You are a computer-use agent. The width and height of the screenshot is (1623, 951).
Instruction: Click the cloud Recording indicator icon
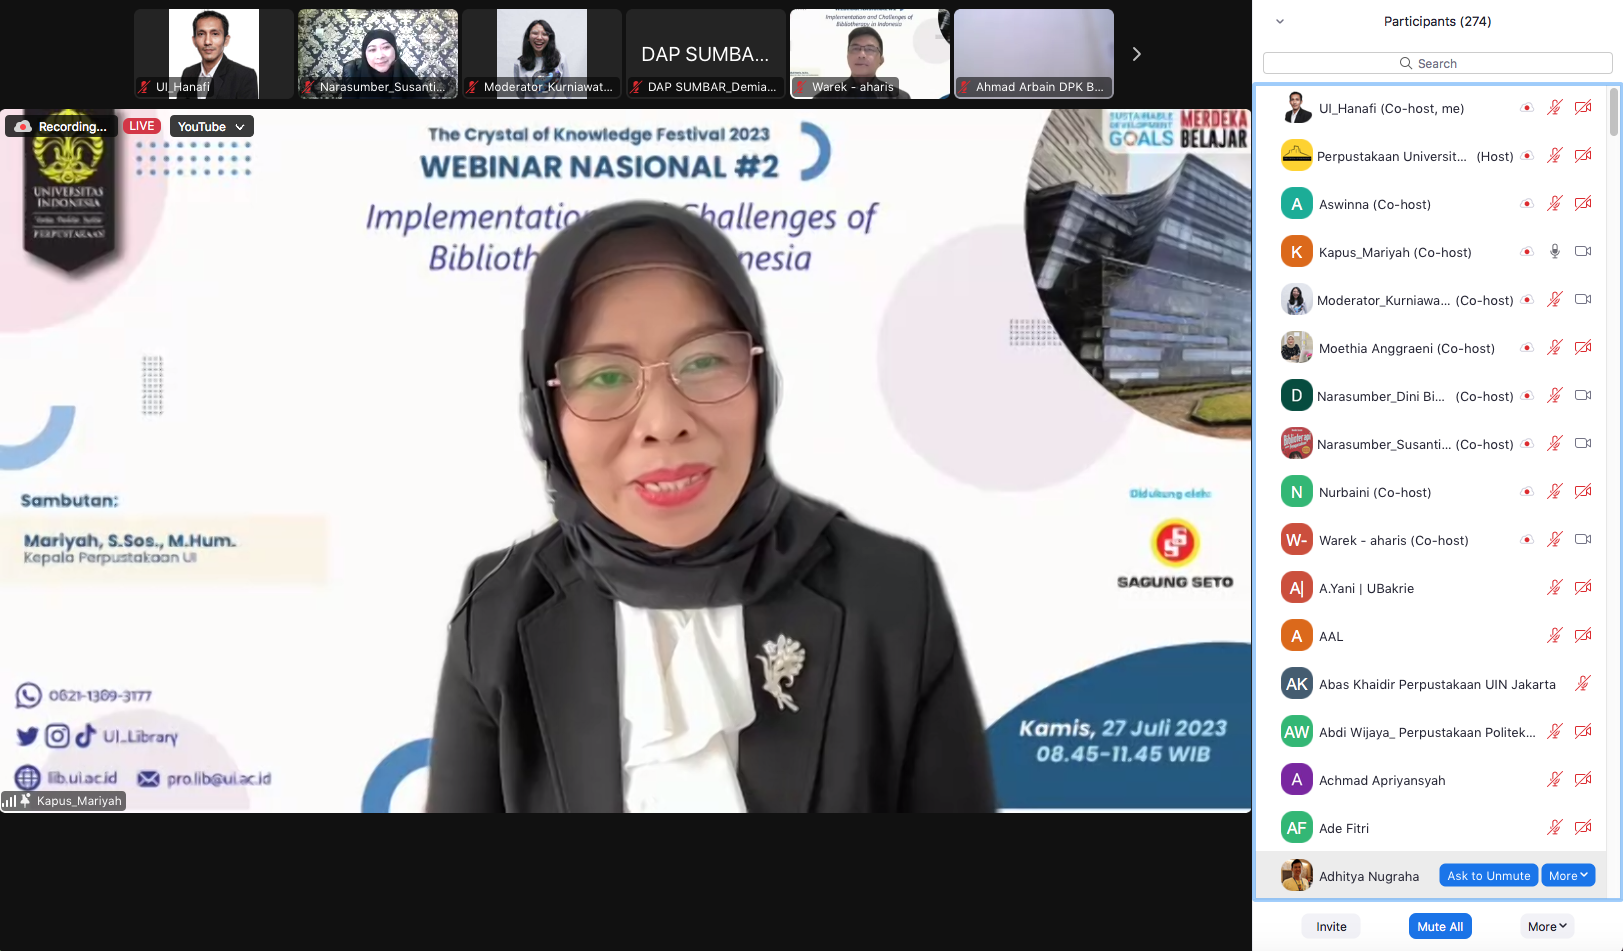click(22, 126)
